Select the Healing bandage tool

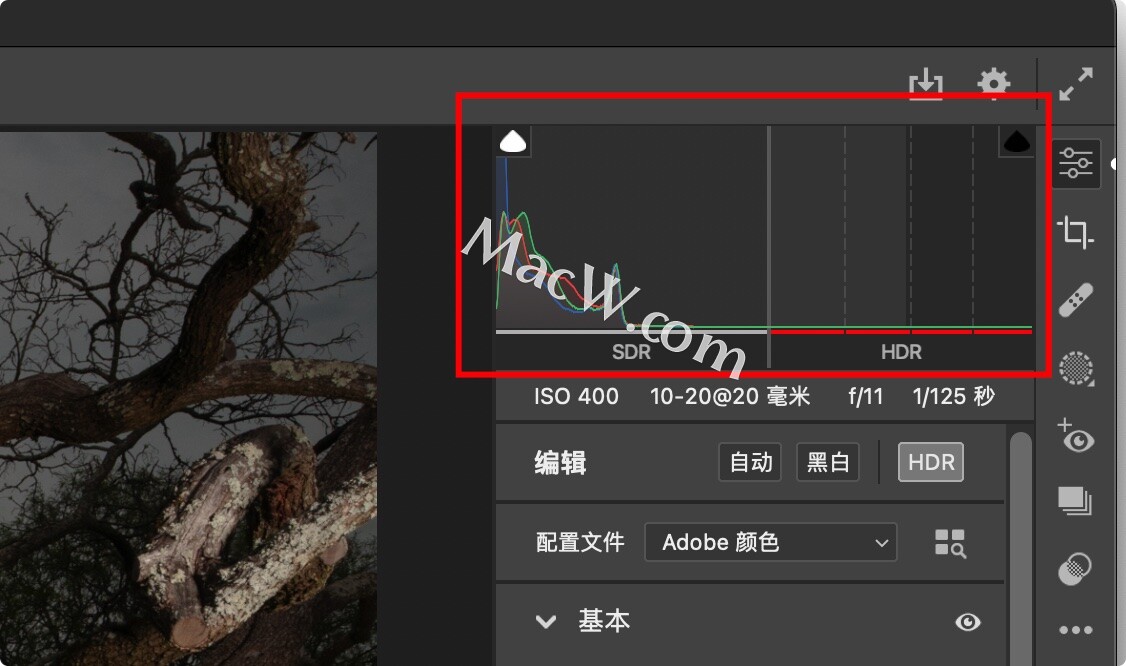[x=1076, y=300]
